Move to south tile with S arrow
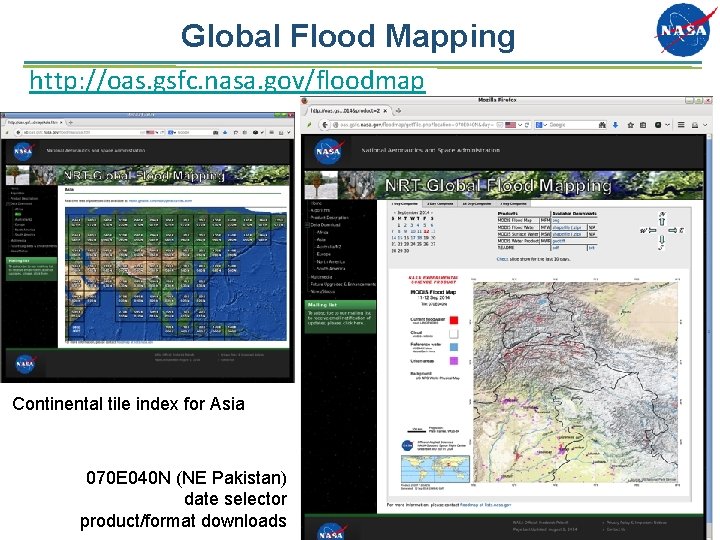This screenshot has height=540, width=720. 662,242
